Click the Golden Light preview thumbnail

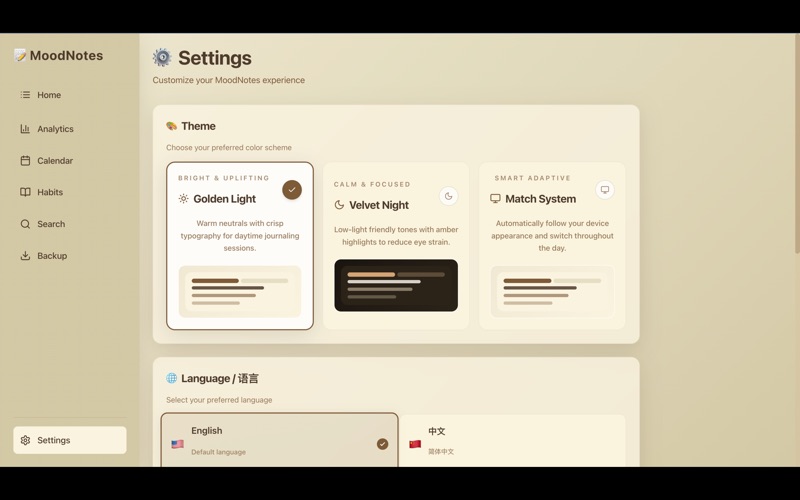240,292
